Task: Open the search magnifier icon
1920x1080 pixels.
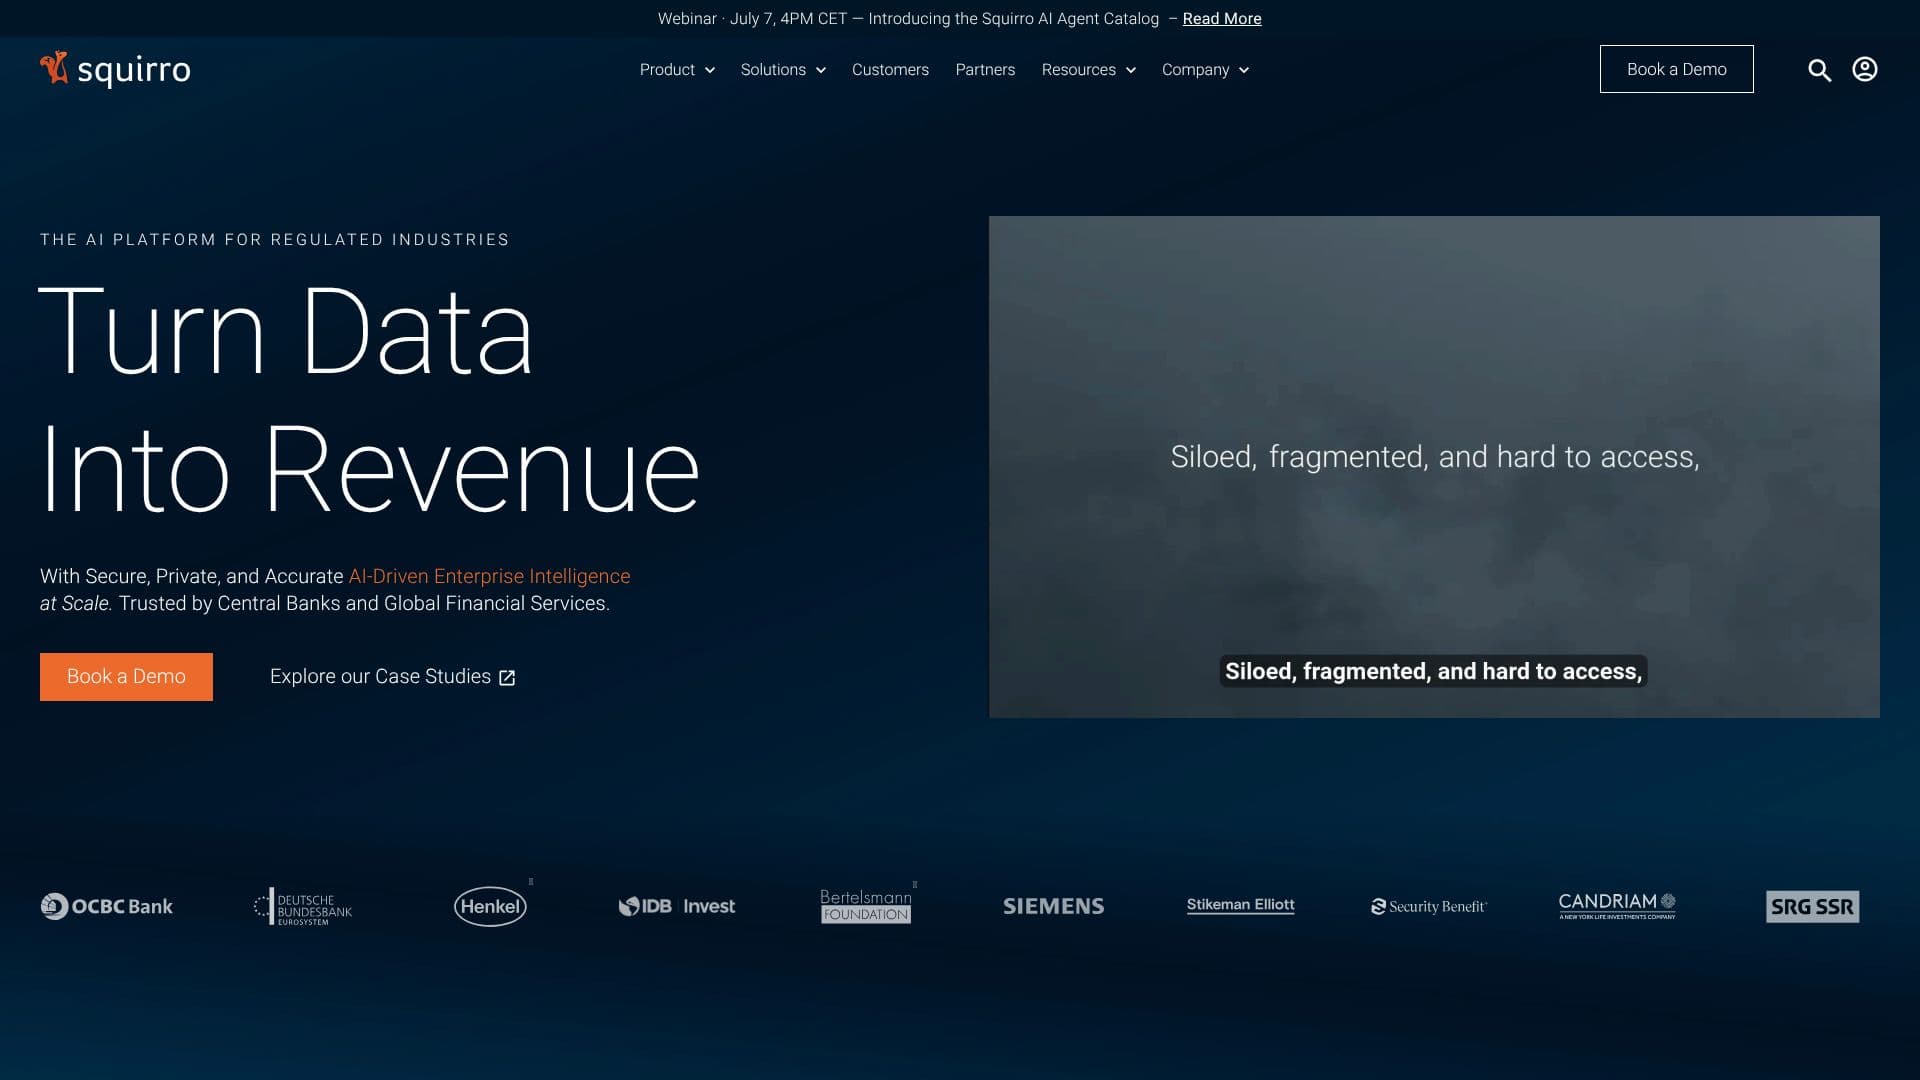Action: point(1819,70)
